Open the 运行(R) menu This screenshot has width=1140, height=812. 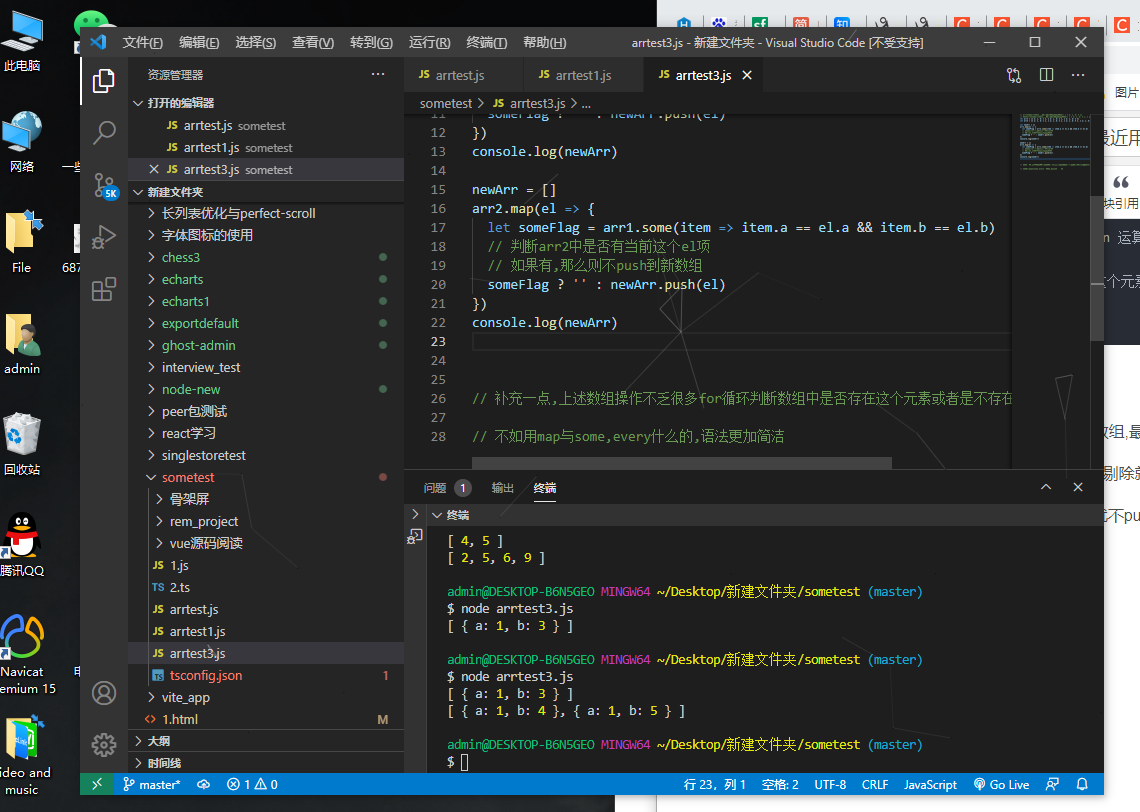click(x=430, y=43)
